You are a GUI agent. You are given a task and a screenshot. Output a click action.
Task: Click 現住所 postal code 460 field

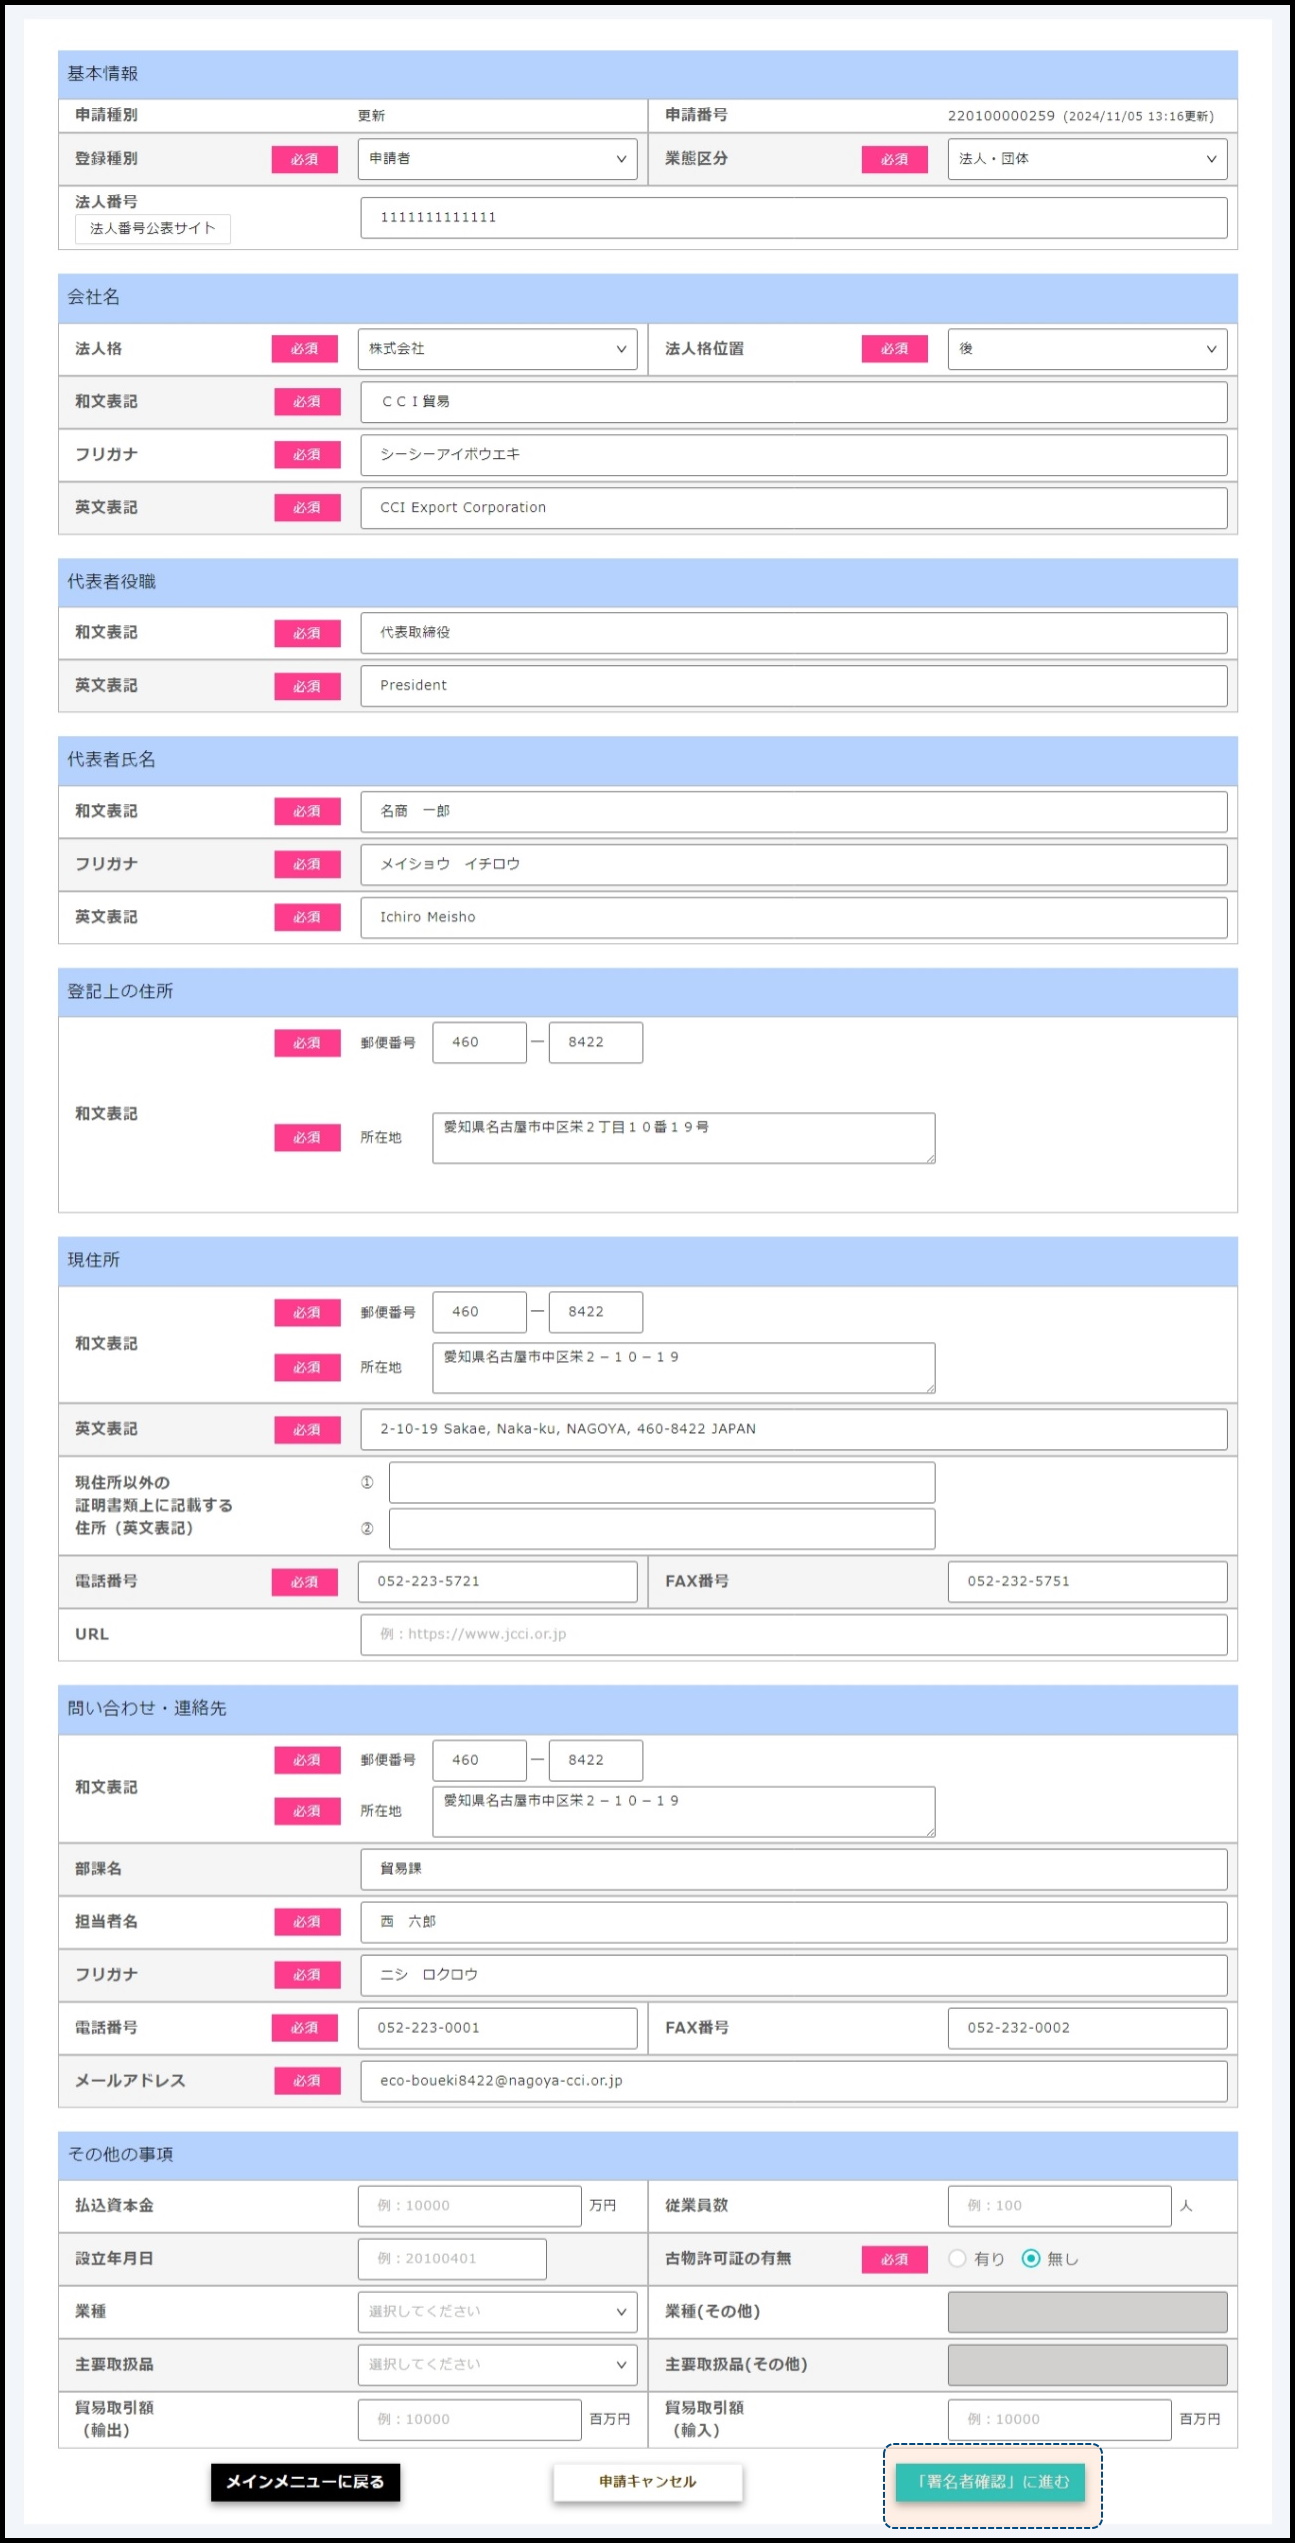pyautogui.click(x=479, y=1312)
